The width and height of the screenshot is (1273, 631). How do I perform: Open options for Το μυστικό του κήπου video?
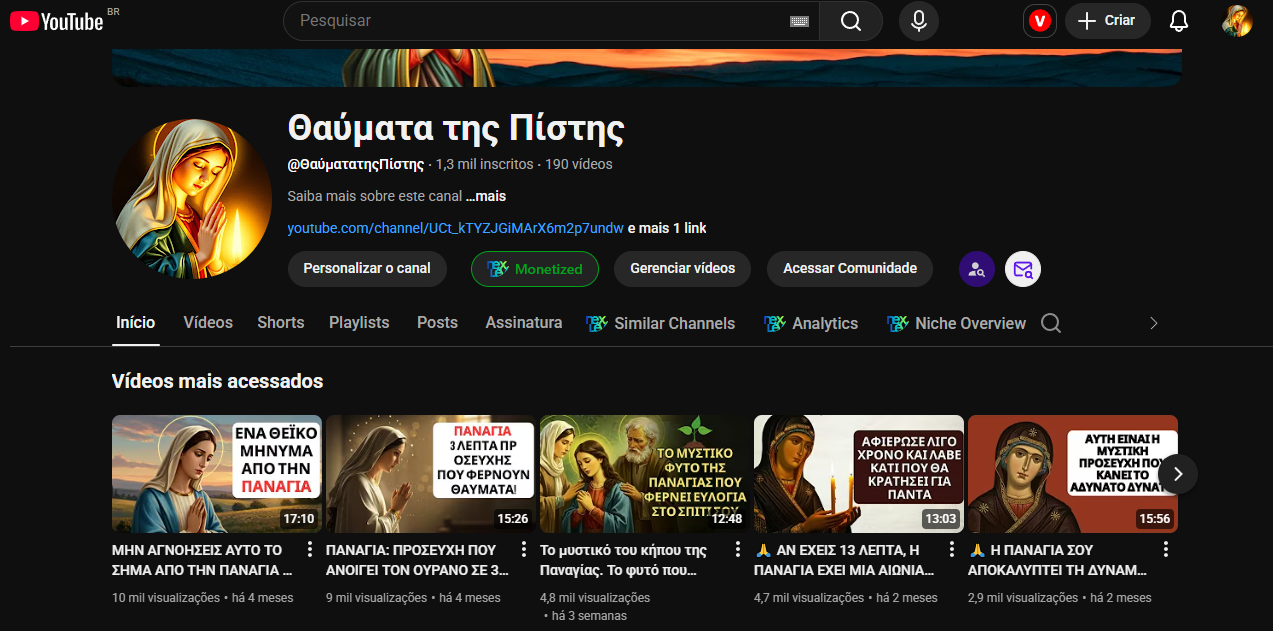(738, 550)
